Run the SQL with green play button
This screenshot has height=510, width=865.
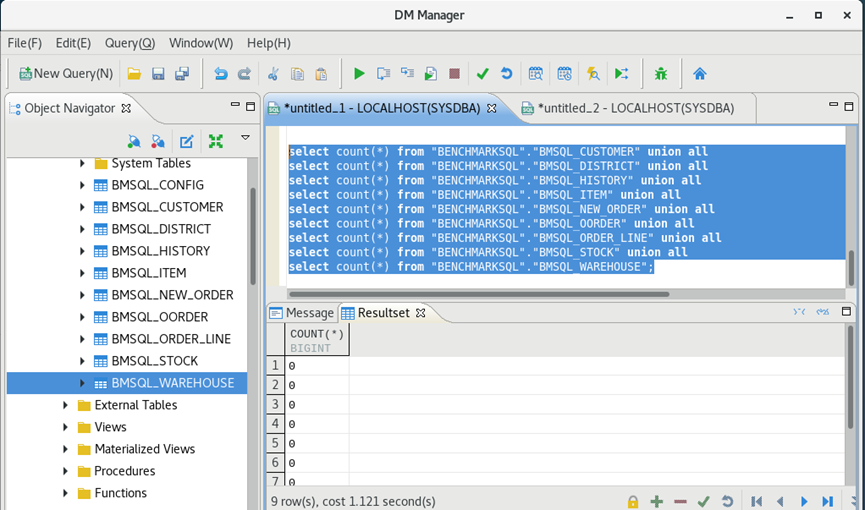click(x=359, y=73)
